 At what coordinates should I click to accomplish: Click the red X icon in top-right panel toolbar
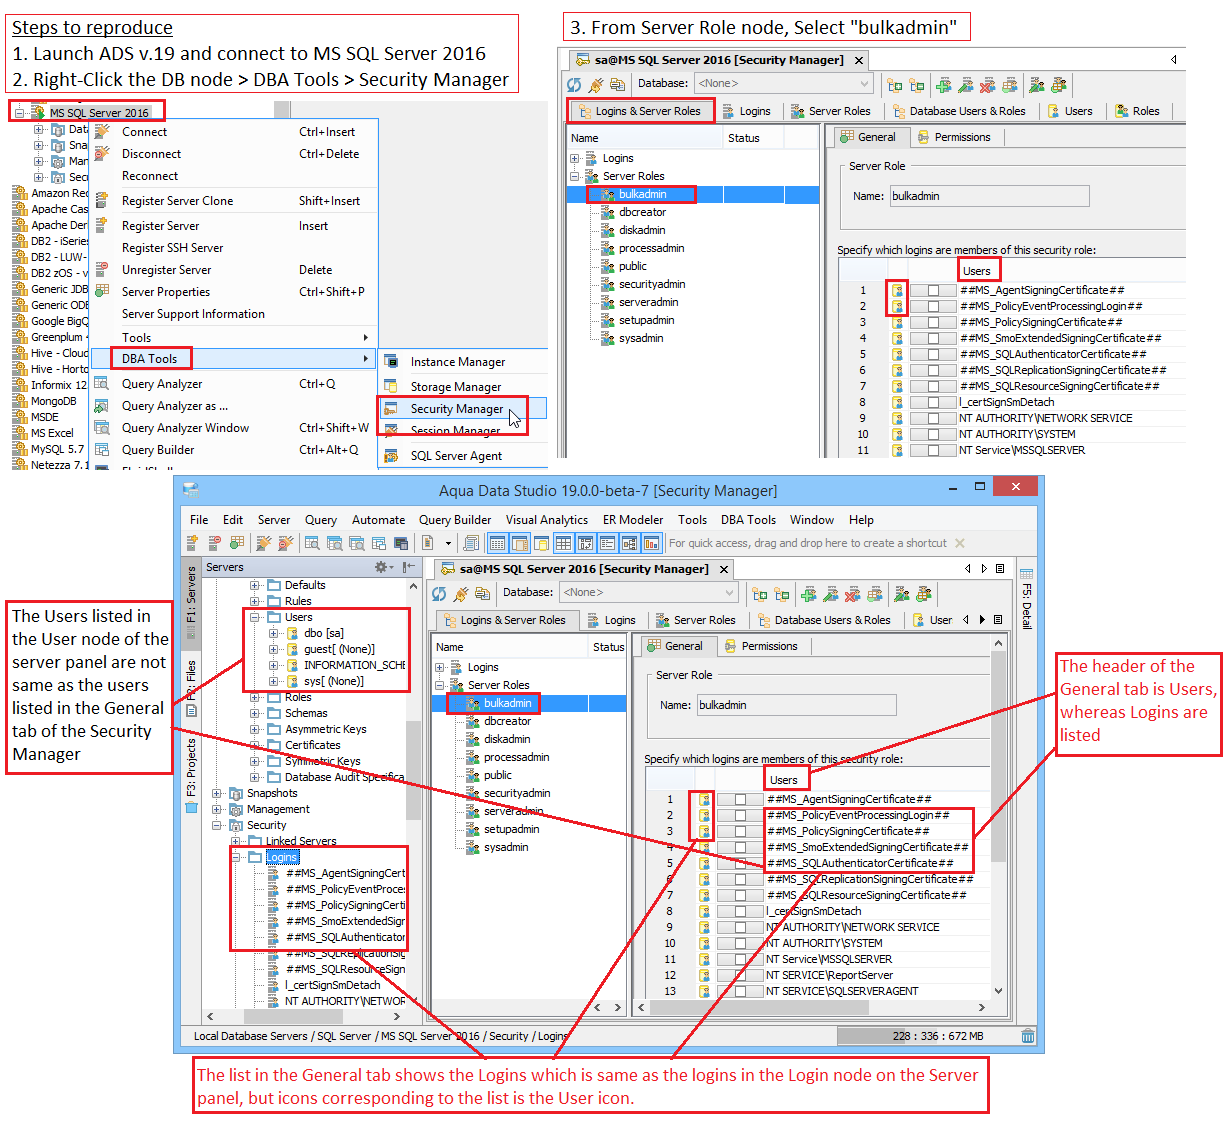[988, 85]
